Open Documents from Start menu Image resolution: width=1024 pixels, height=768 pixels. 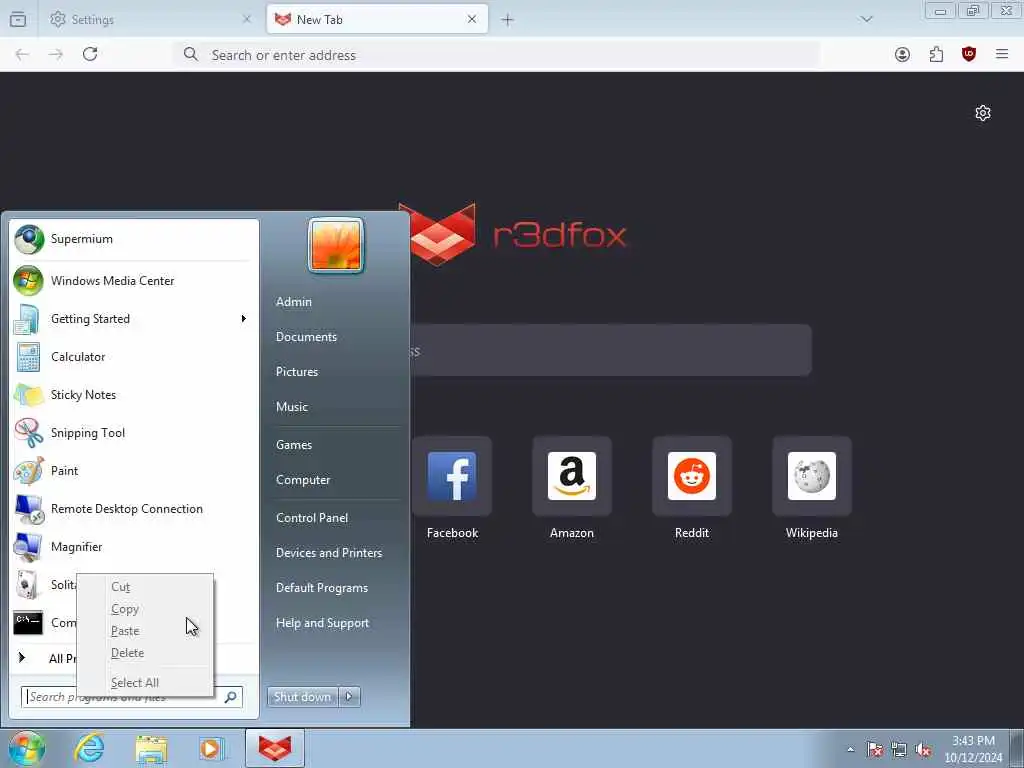[306, 337]
